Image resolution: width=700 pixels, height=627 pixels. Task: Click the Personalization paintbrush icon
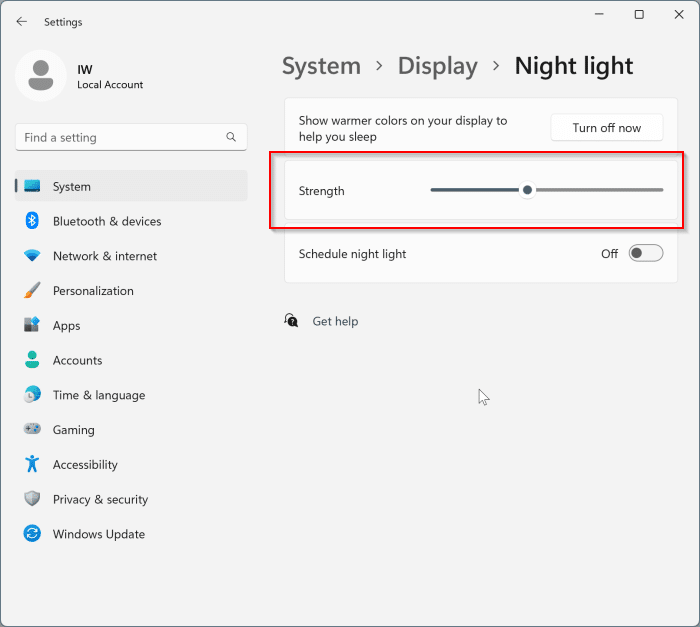pos(32,290)
